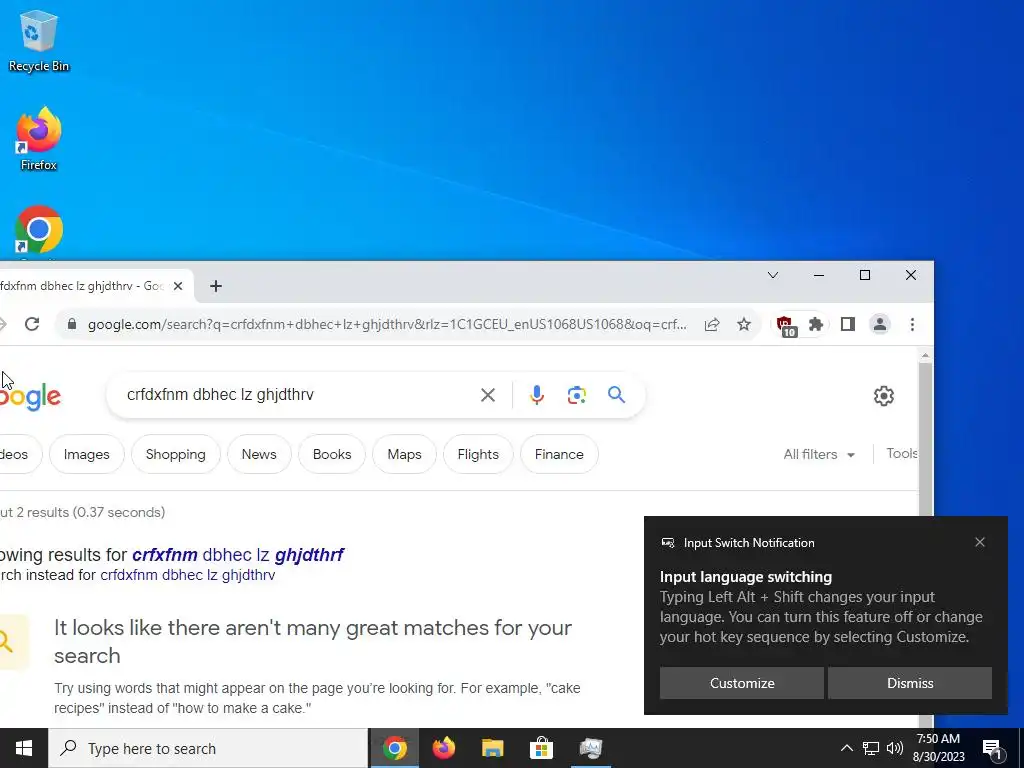The image size is (1024, 768).
Task: Select the Chrome address bar URL
Action: point(387,324)
